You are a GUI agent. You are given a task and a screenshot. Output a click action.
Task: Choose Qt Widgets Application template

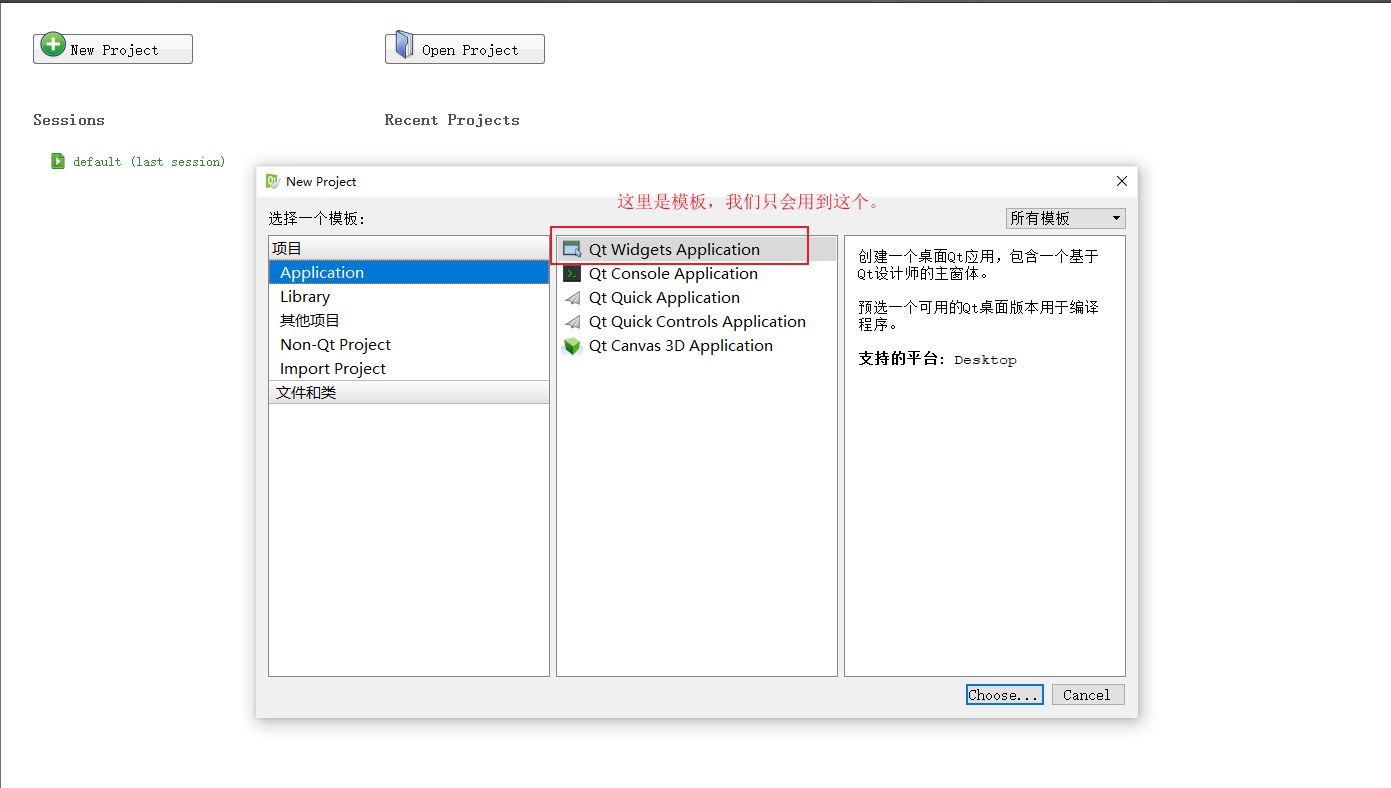[696, 250]
